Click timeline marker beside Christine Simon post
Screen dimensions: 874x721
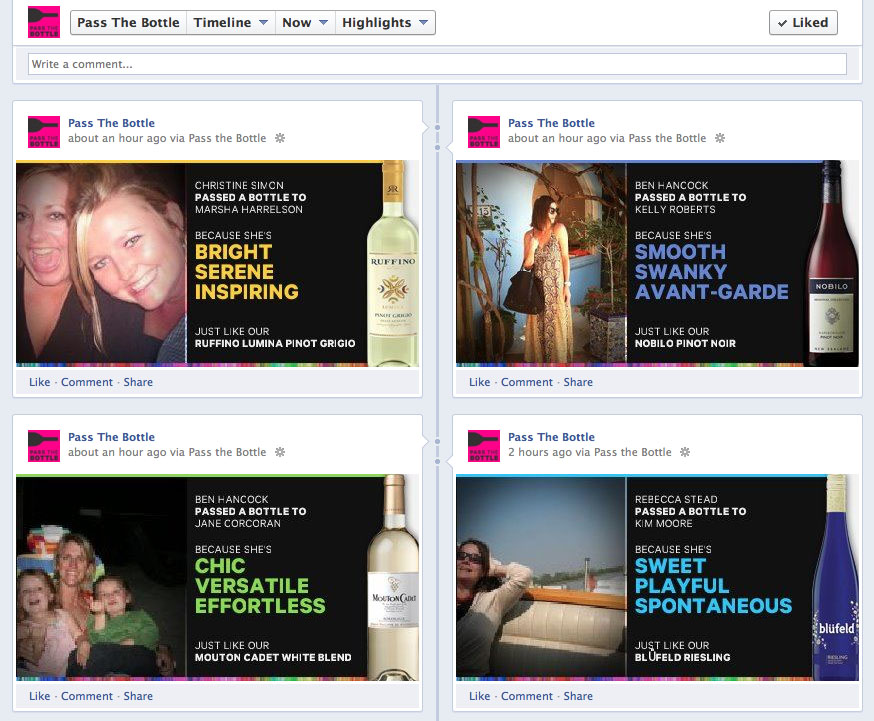pos(438,128)
